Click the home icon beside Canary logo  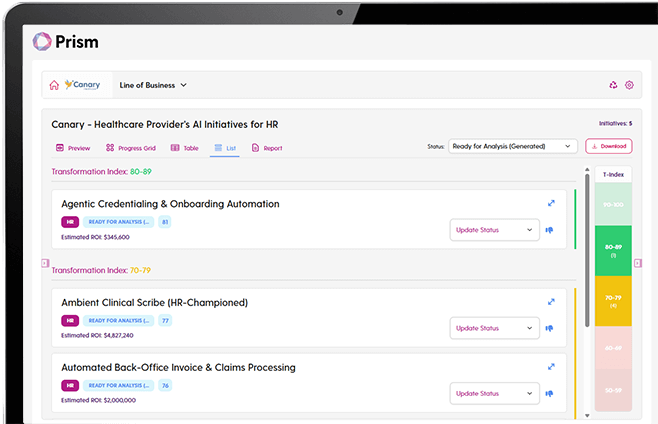(x=54, y=85)
